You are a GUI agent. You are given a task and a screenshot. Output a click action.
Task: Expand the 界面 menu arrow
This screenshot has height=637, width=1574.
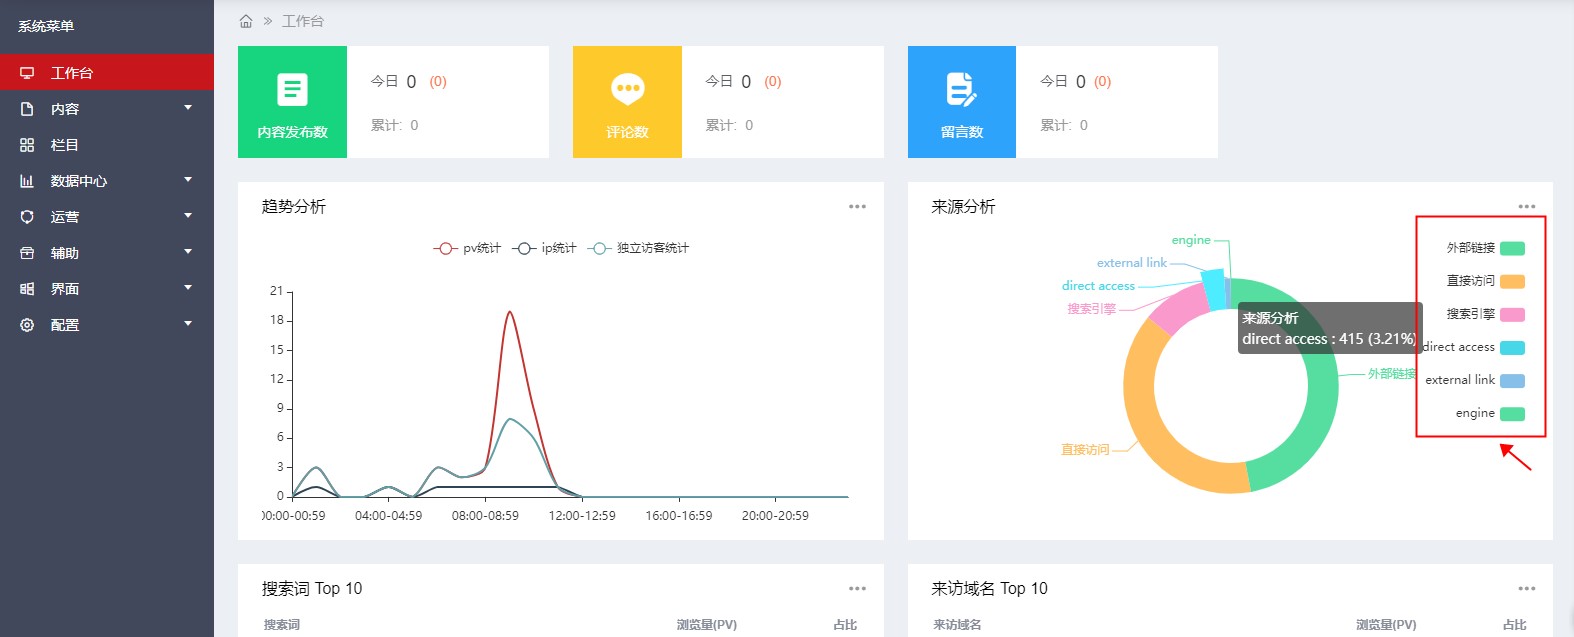(188, 288)
